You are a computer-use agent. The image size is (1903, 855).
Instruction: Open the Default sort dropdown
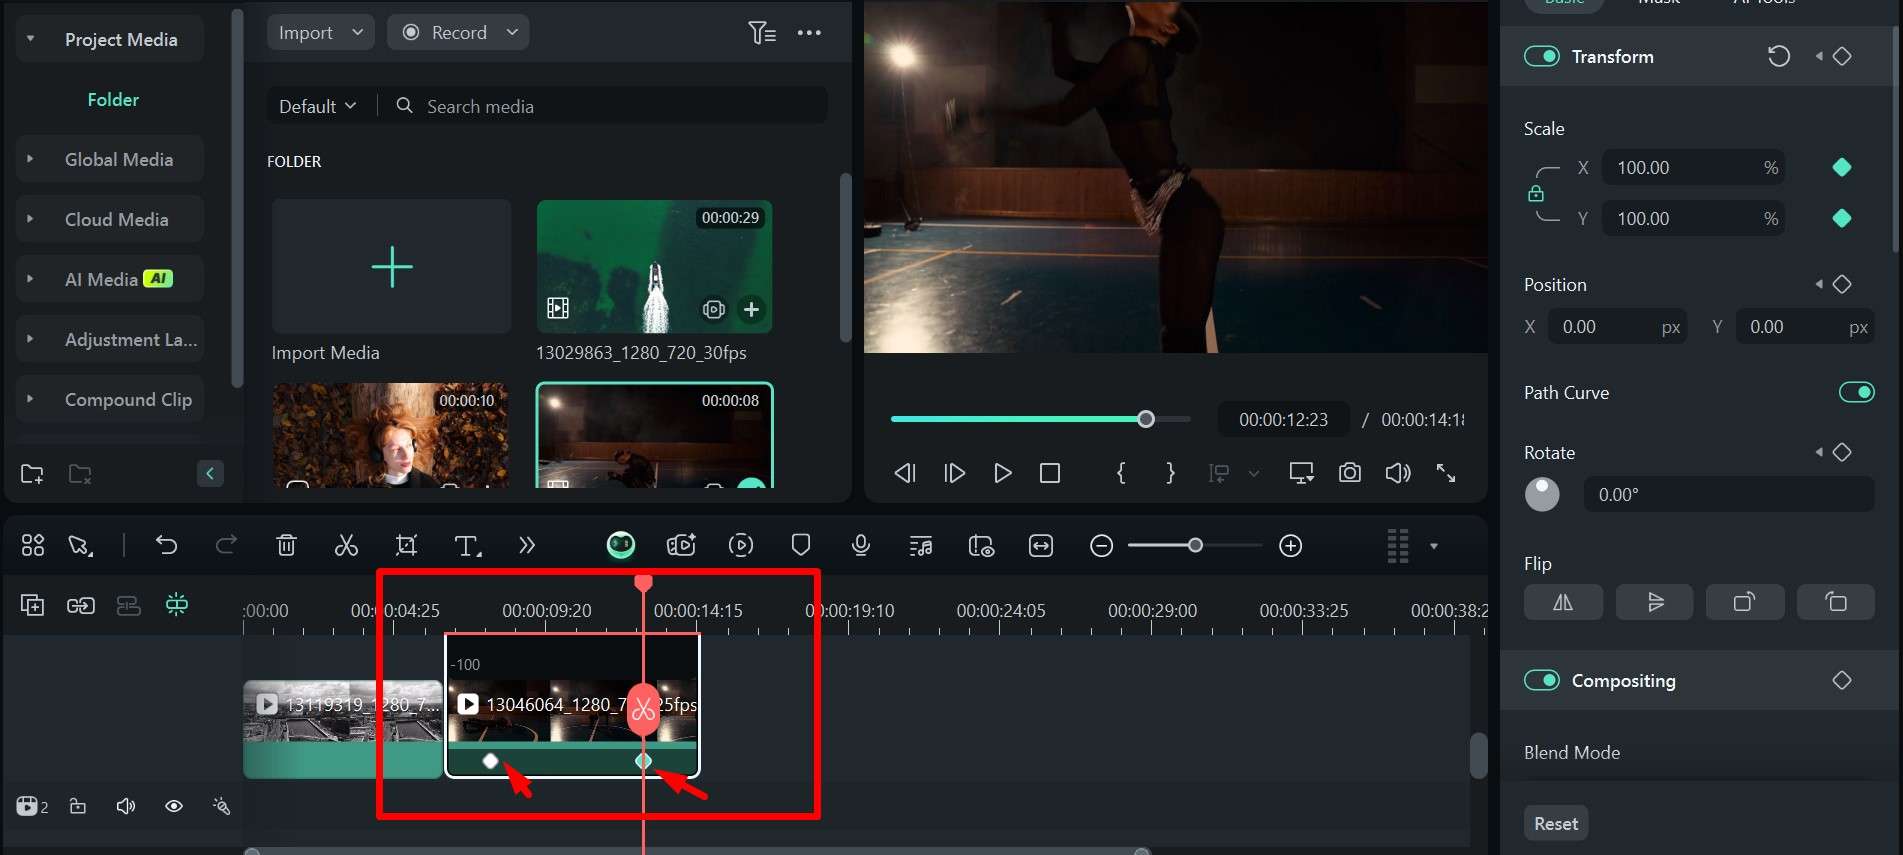click(x=317, y=106)
